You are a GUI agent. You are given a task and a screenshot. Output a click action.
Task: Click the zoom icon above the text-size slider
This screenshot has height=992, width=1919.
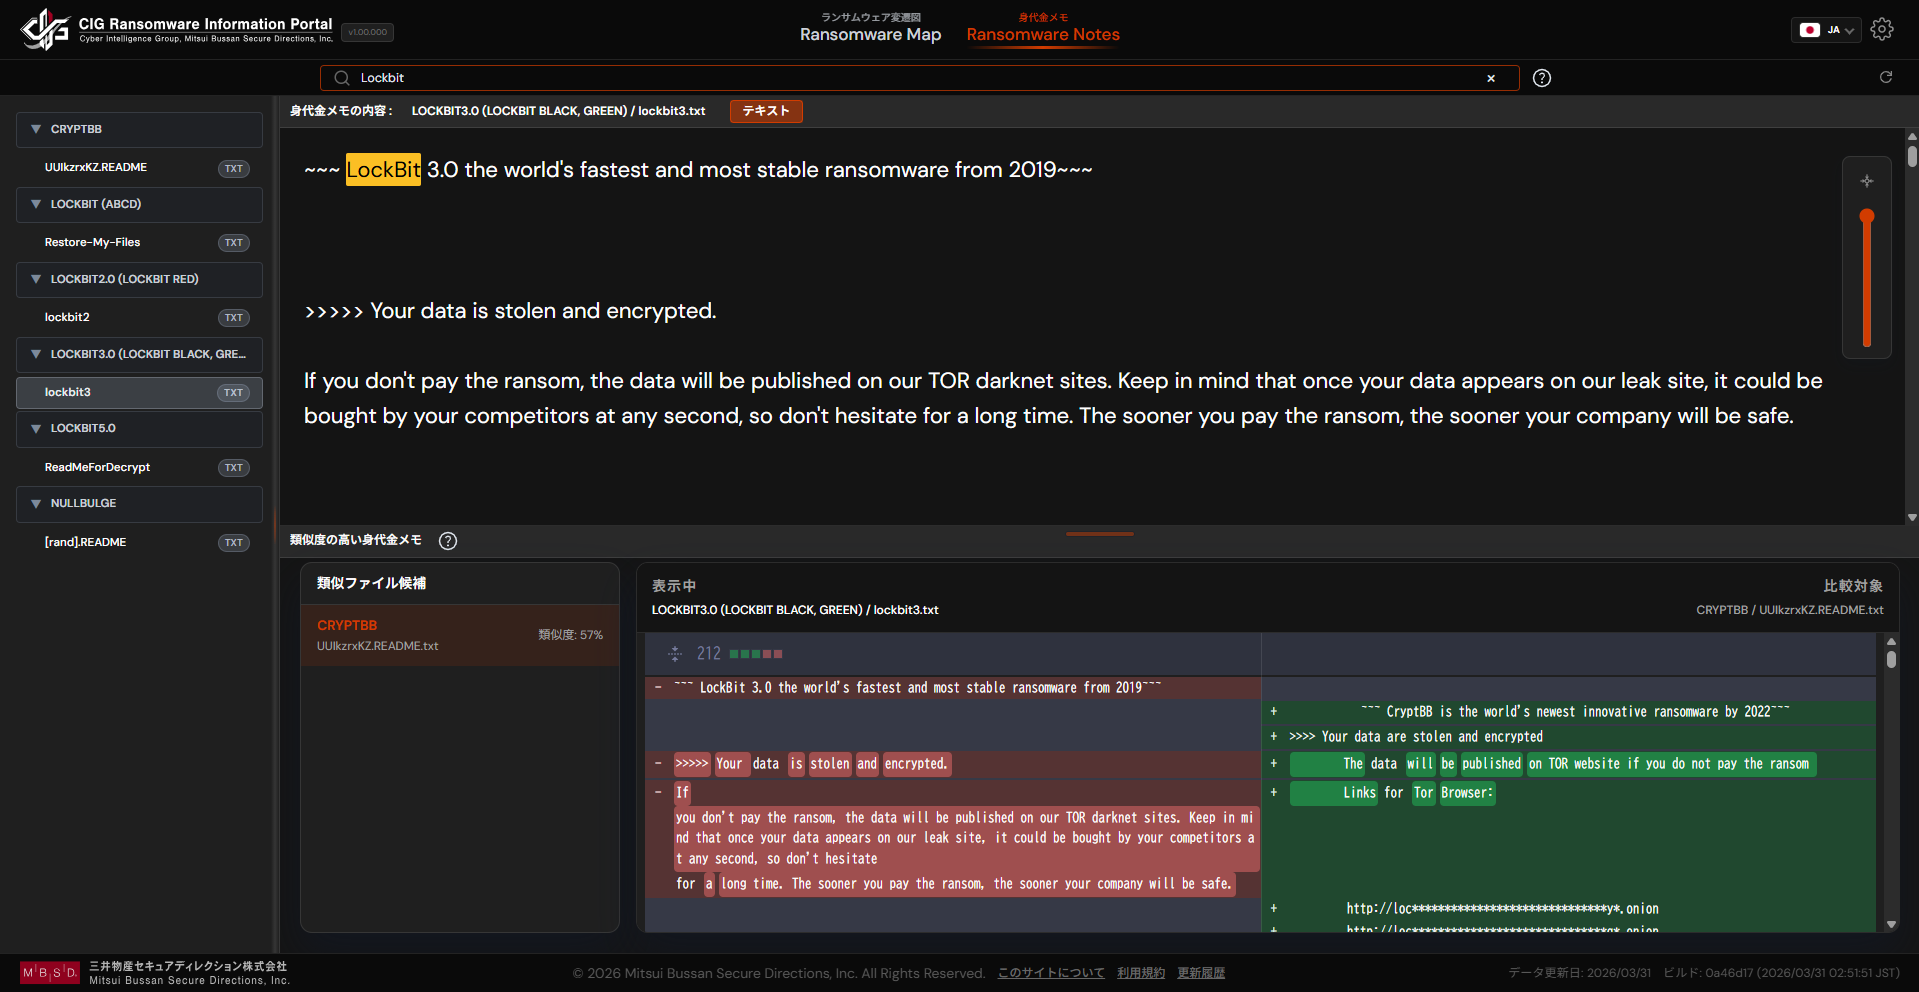pos(1867,181)
